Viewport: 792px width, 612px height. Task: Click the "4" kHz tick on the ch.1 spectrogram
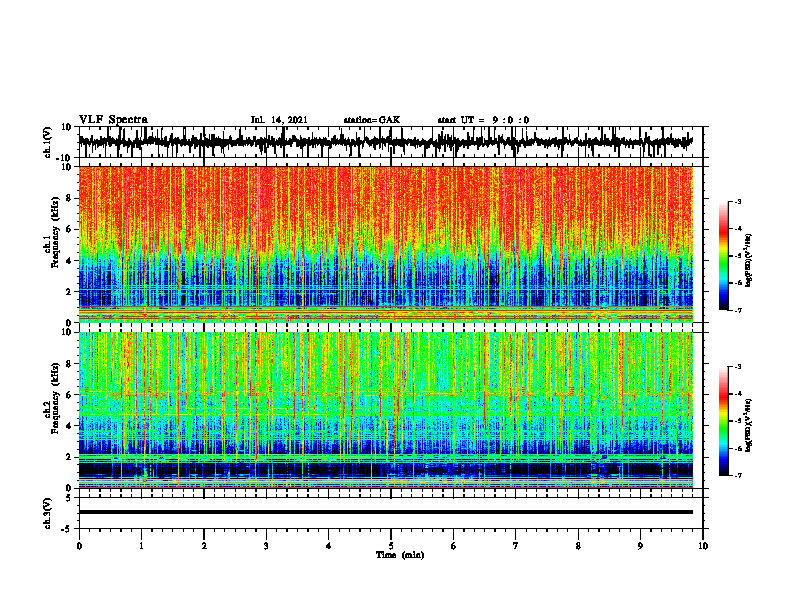pos(69,261)
